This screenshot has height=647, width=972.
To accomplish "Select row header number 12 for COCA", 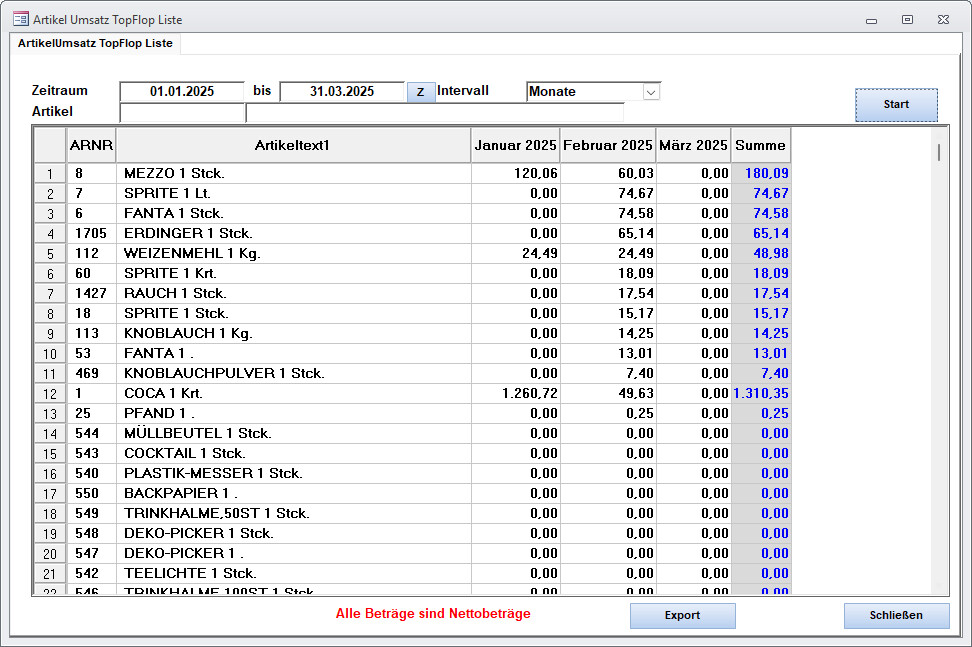I will point(50,394).
